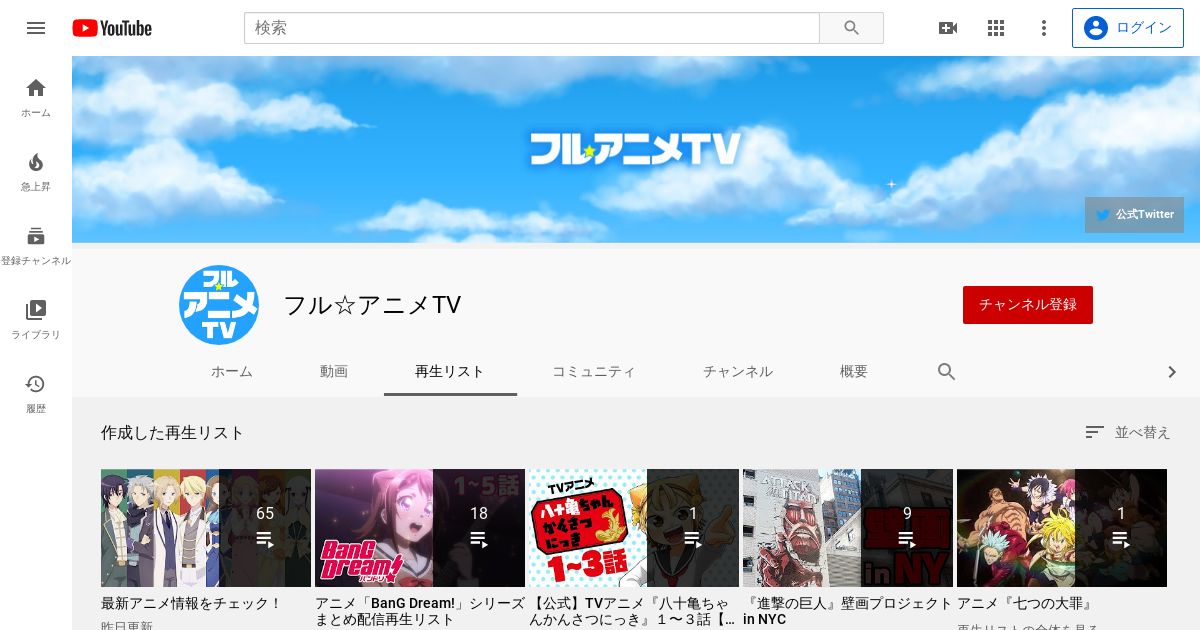1200x630 pixels.
Task: Switch to the 動画 tab
Action: pyautogui.click(x=334, y=372)
